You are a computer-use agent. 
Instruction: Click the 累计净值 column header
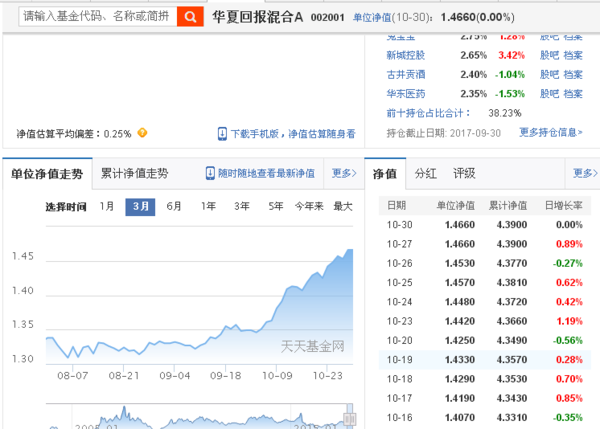(508, 206)
